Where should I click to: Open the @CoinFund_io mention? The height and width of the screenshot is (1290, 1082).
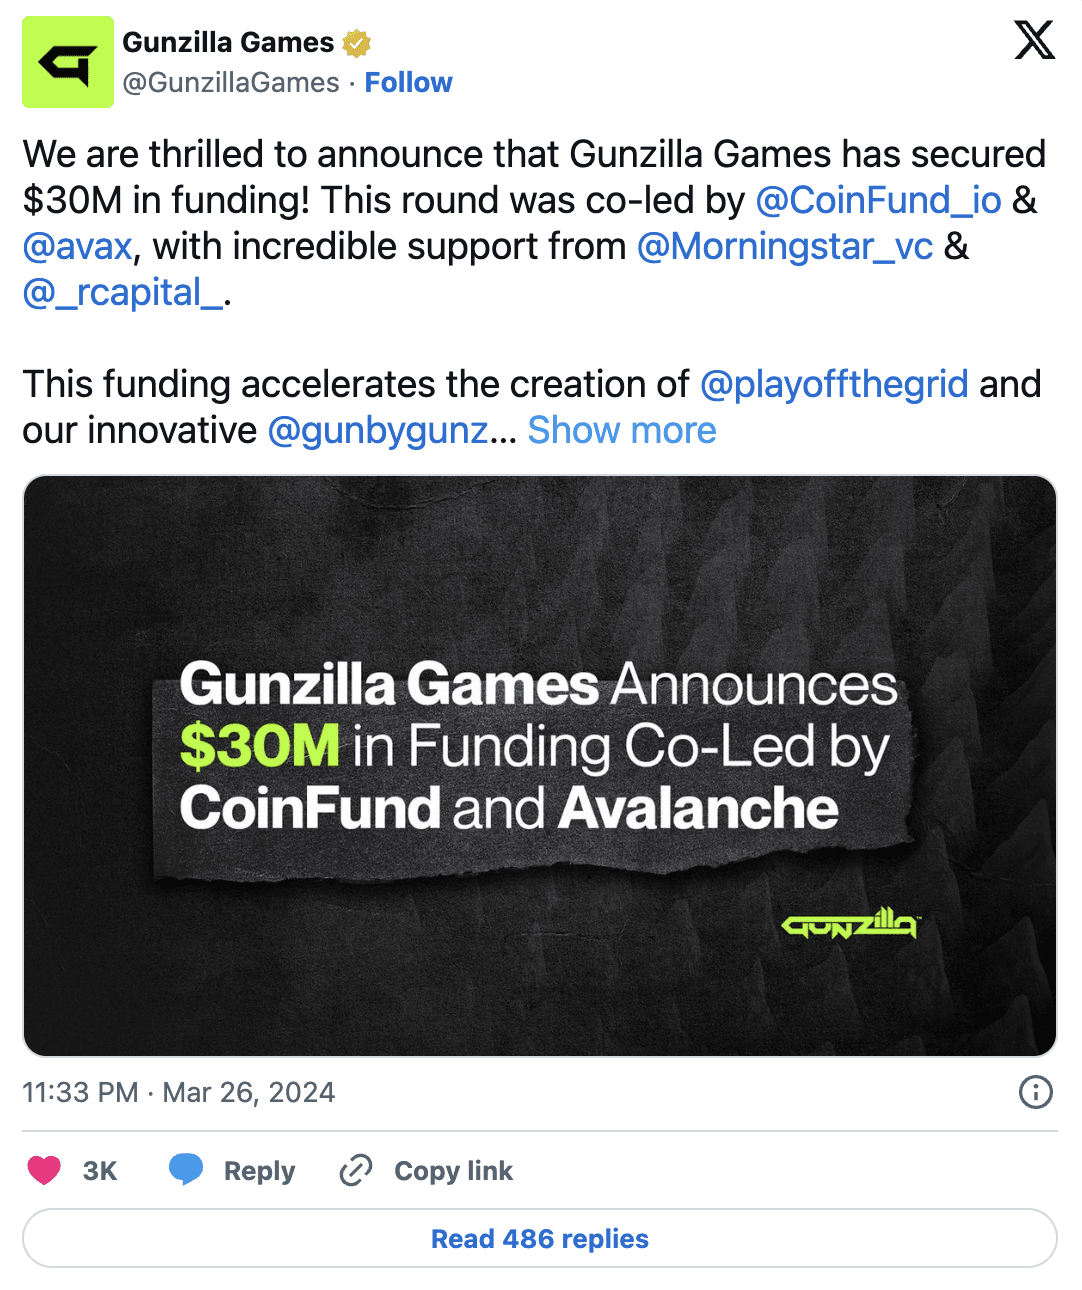[878, 200]
